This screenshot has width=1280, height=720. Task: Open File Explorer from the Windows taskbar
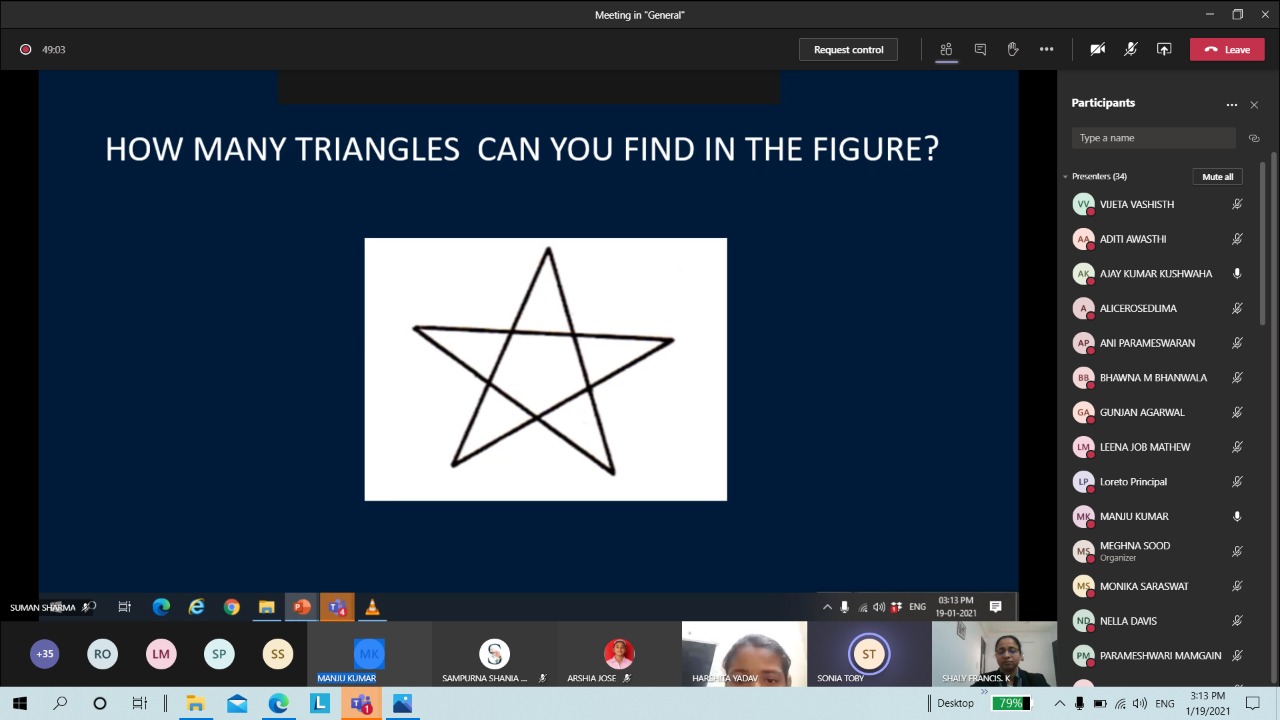tap(196, 704)
